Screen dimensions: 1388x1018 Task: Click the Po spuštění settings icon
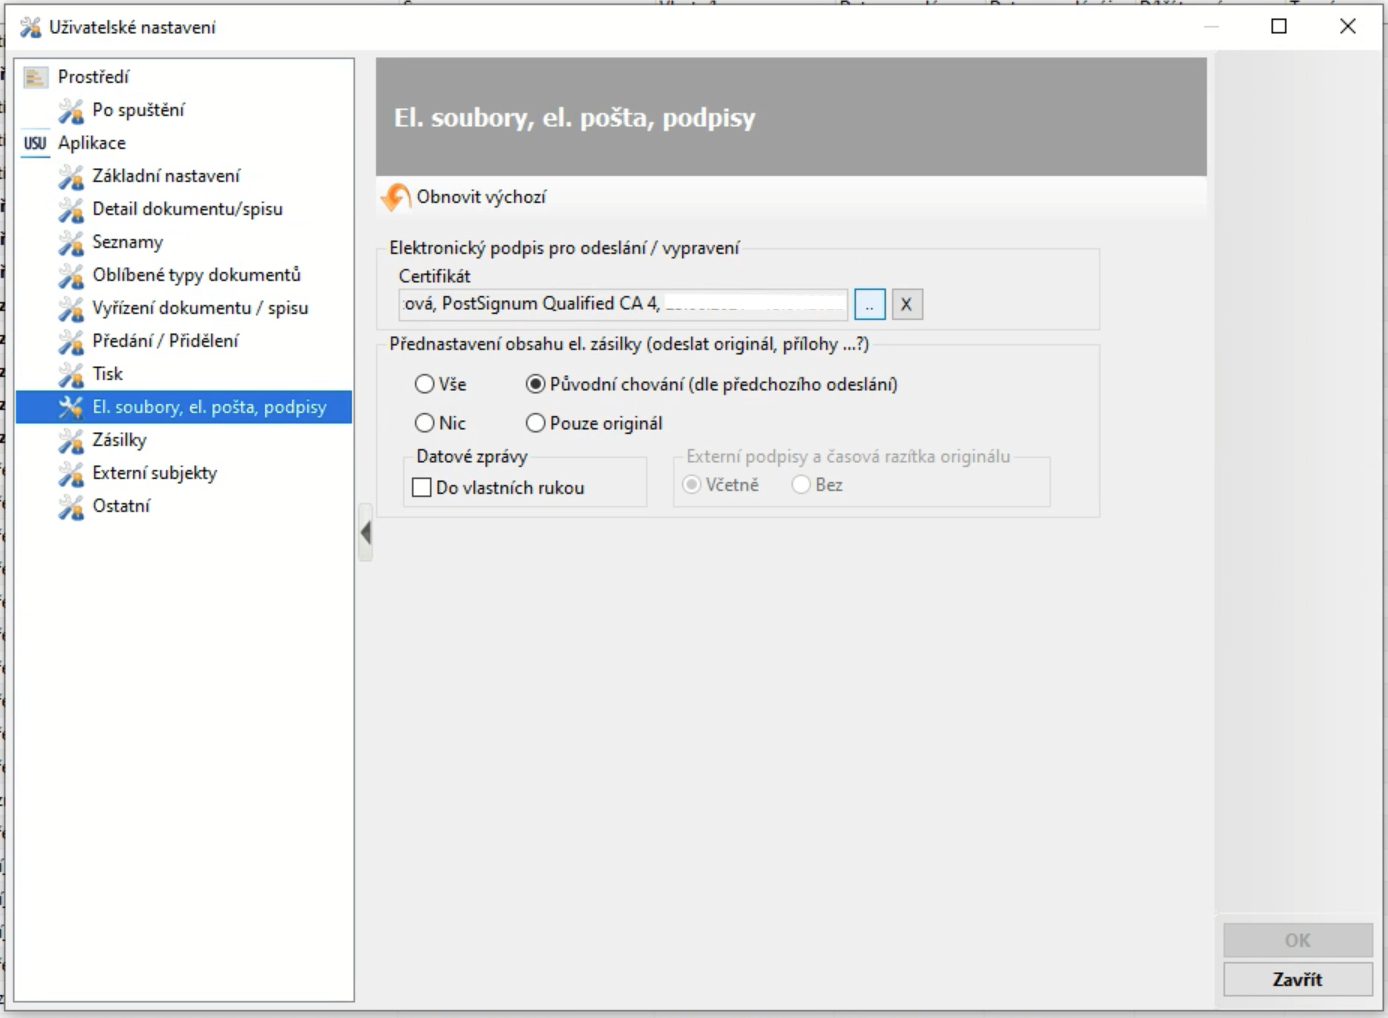click(71, 111)
